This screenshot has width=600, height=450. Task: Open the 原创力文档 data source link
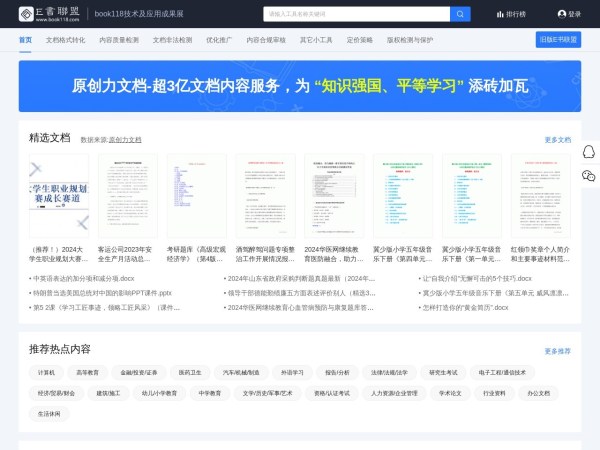pyautogui.click(x=125, y=140)
